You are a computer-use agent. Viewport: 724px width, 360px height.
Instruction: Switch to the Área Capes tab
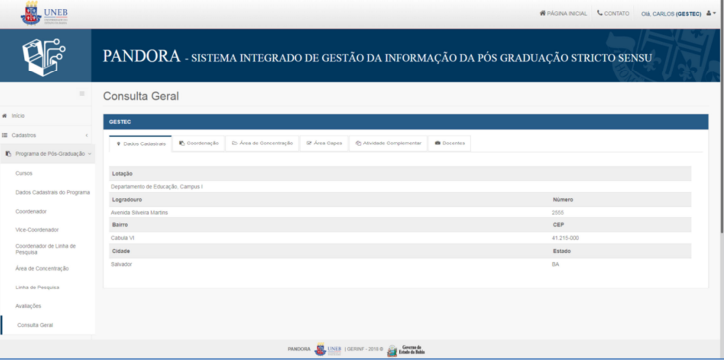pyautogui.click(x=324, y=143)
